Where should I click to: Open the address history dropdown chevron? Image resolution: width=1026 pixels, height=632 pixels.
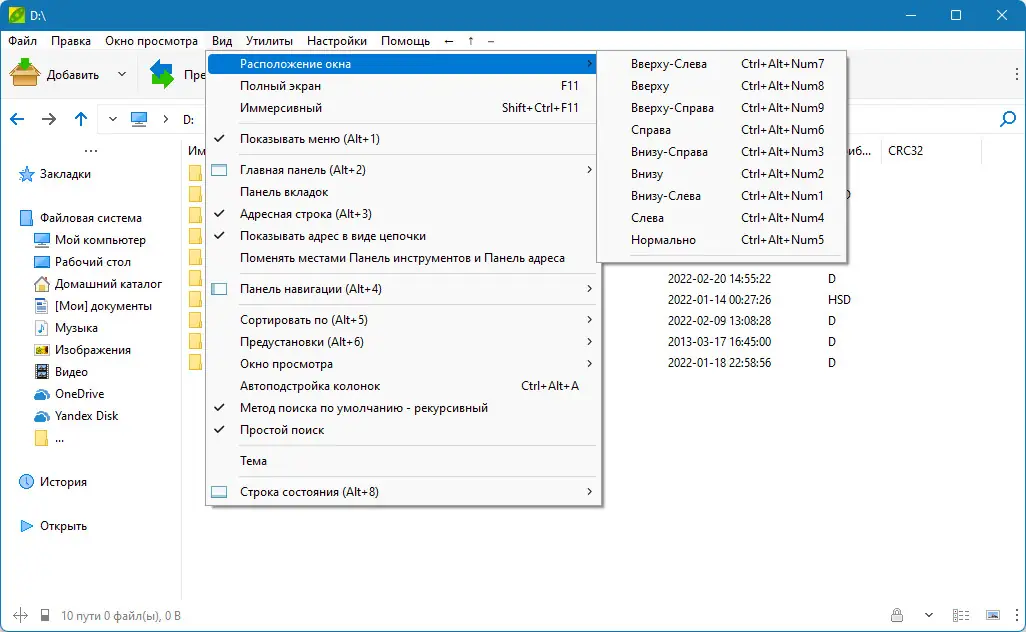[113, 119]
